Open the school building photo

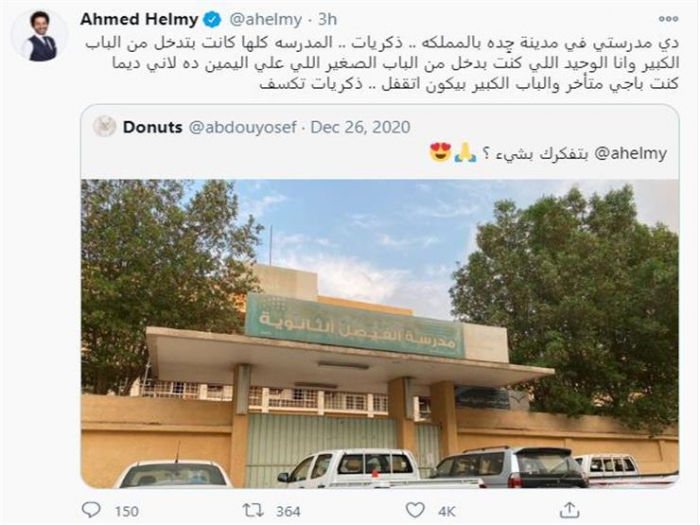[380, 333]
